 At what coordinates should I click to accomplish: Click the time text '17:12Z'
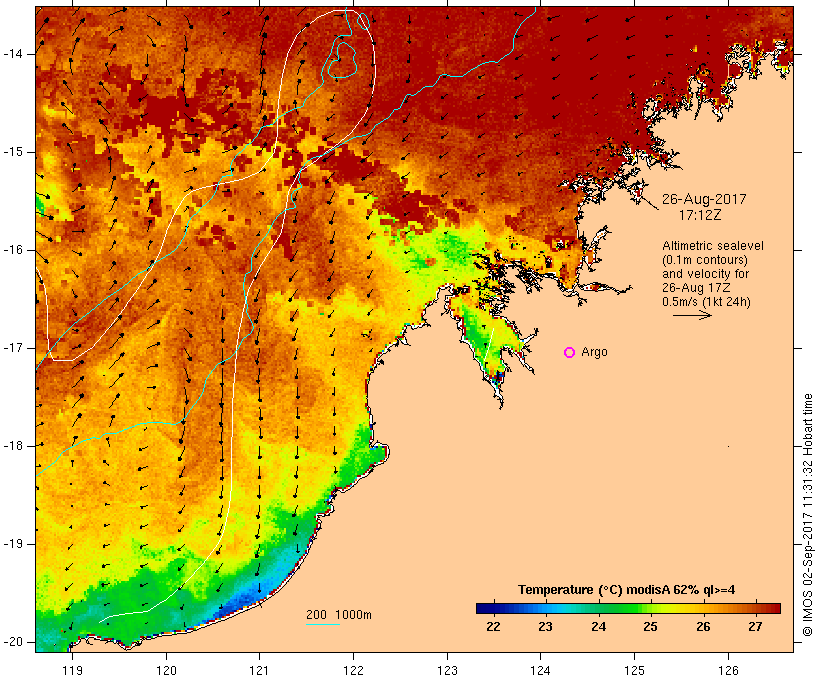pyautogui.click(x=700, y=215)
